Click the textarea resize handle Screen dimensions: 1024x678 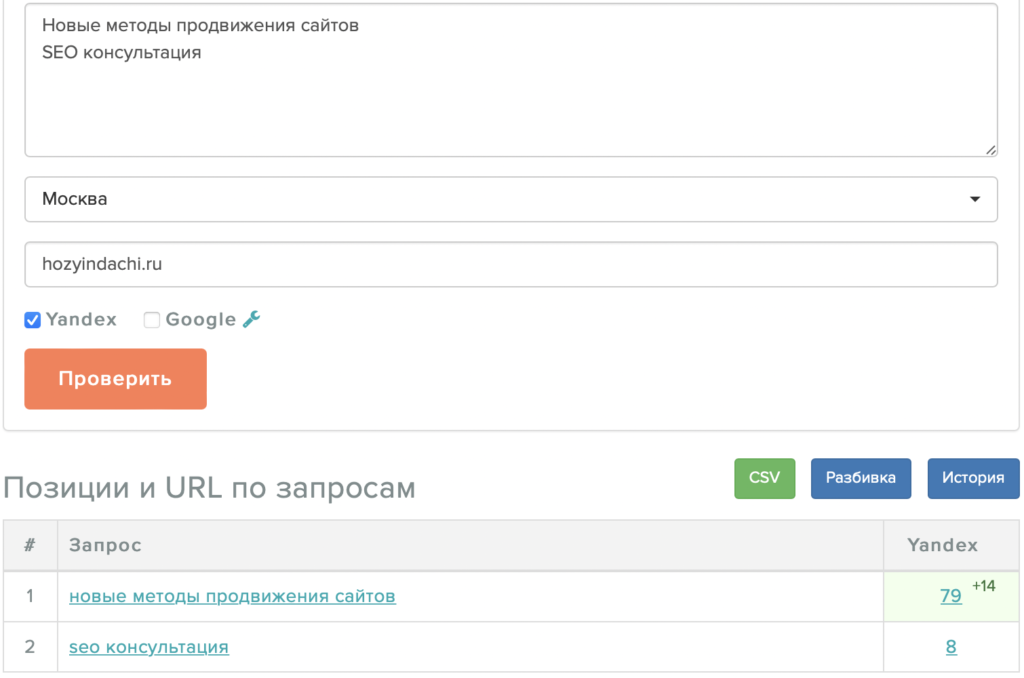(991, 150)
